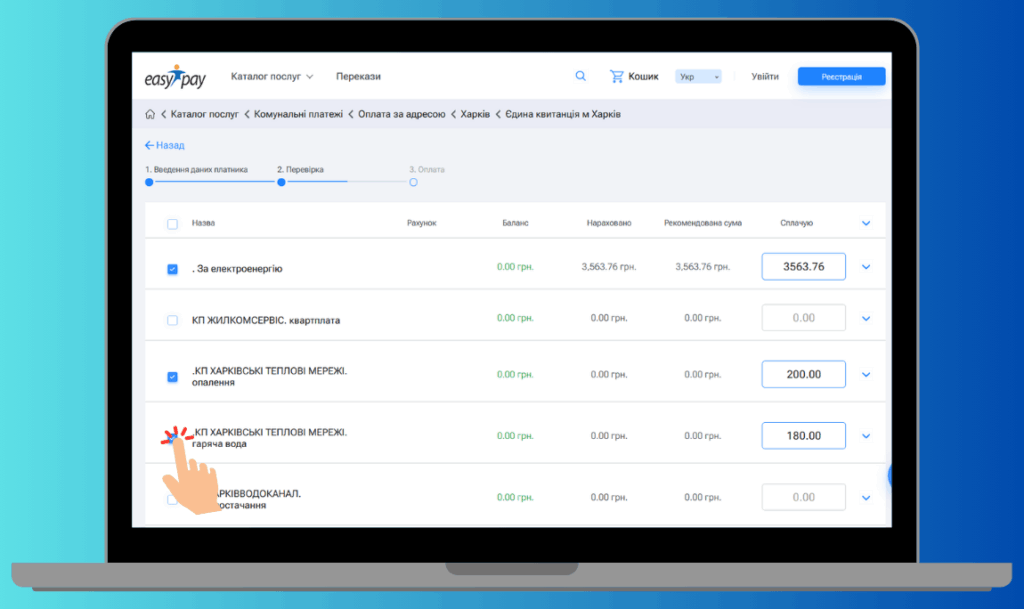Expand the За електроенергію row details
1024x609 pixels.
click(x=866, y=267)
